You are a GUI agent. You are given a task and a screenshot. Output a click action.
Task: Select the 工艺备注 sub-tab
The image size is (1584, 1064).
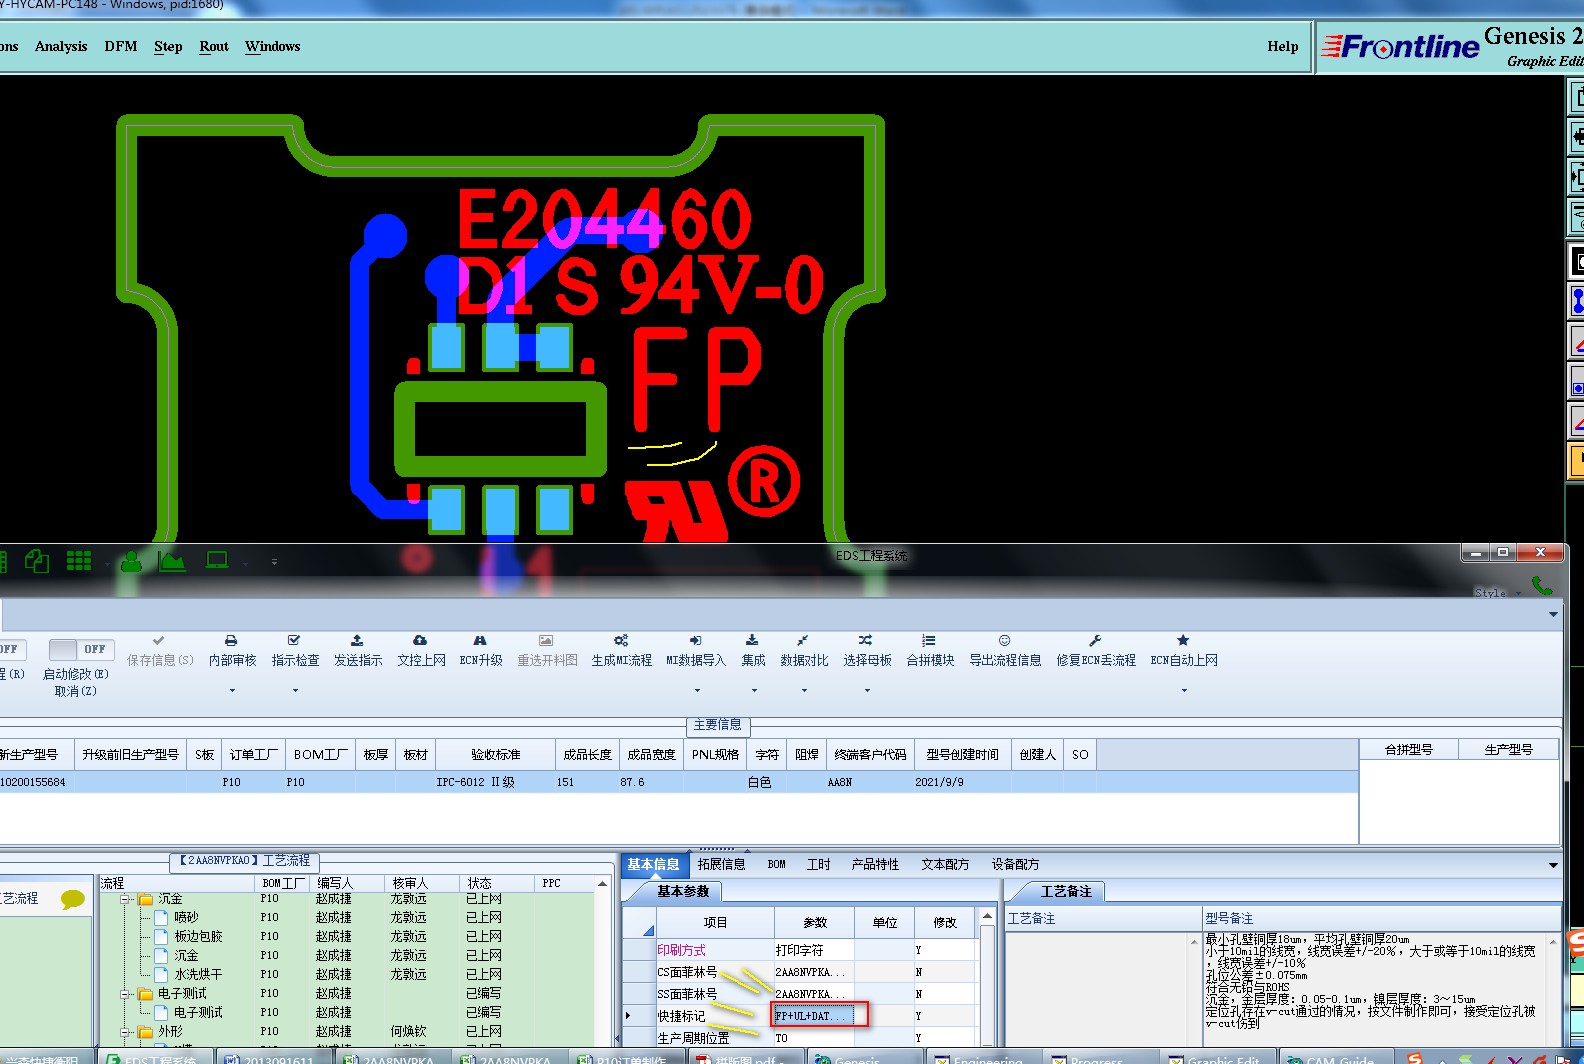point(1066,891)
